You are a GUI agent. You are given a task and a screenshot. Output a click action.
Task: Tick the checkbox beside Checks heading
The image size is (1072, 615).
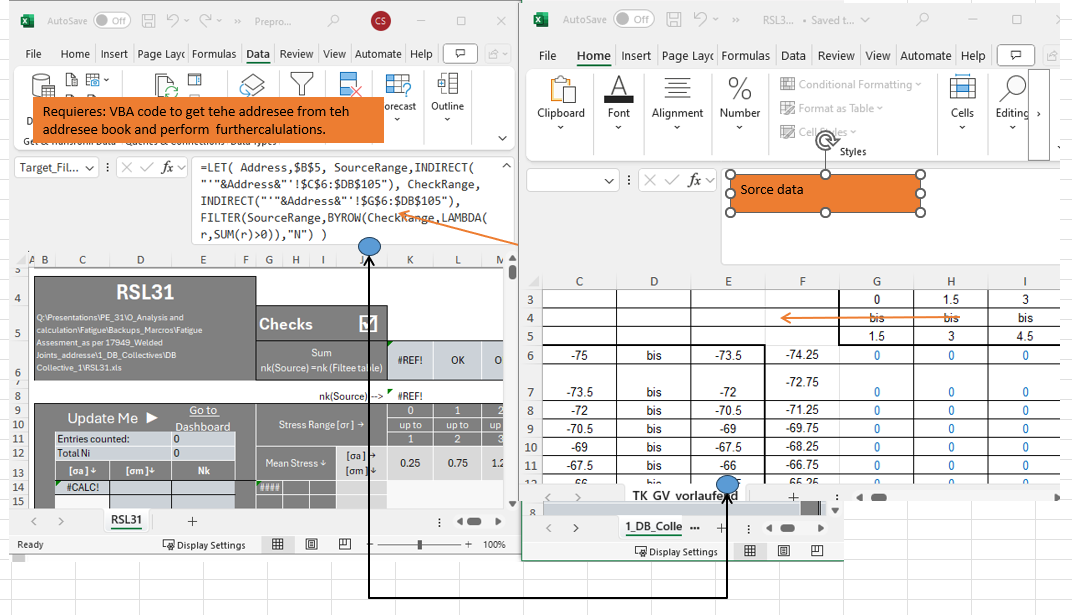click(368, 324)
